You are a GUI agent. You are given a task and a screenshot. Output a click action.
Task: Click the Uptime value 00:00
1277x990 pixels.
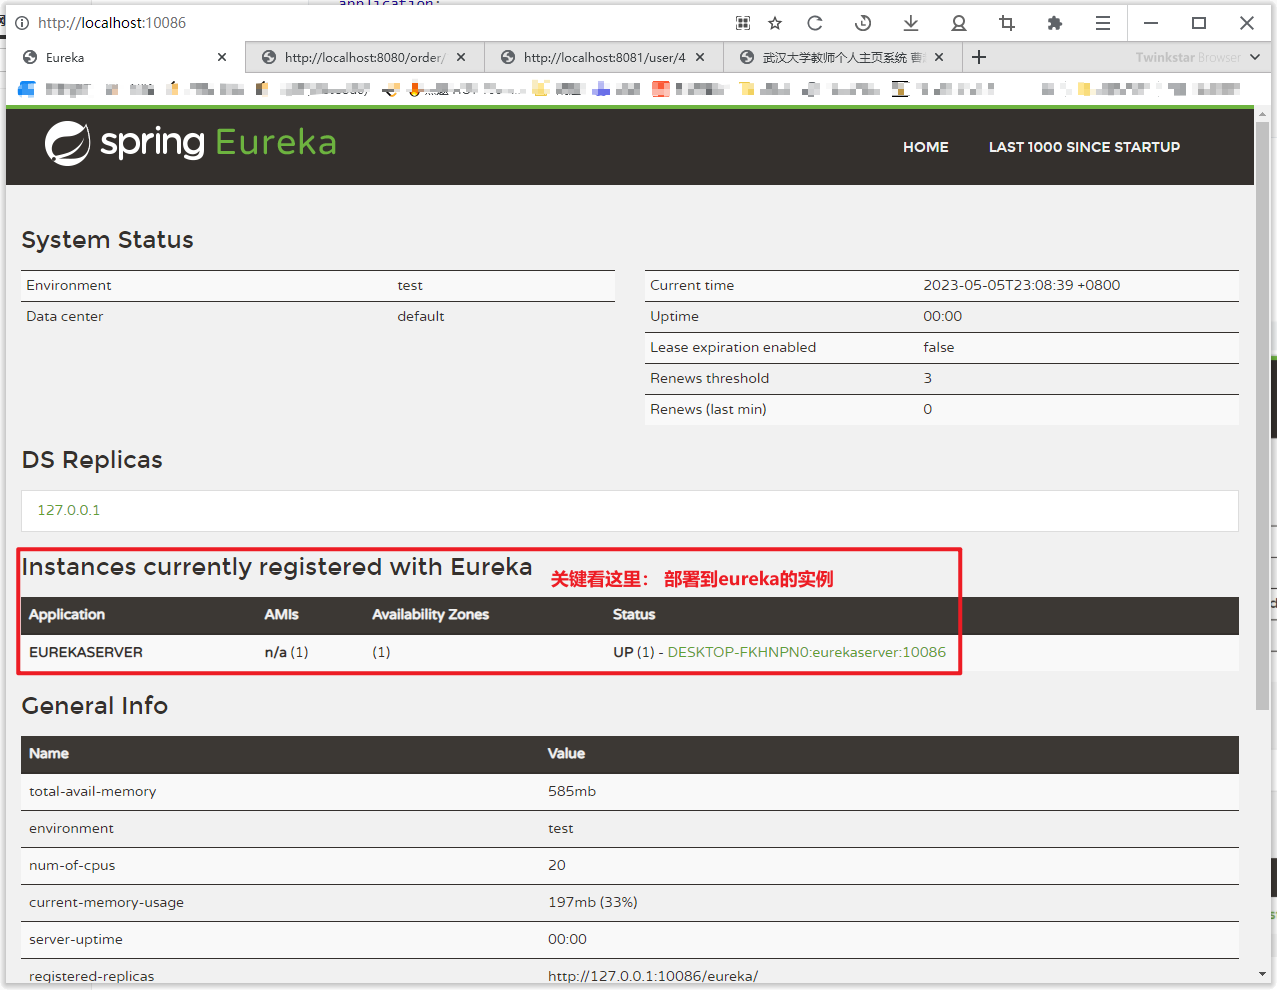pyautogui.click(x=943, y=316)
